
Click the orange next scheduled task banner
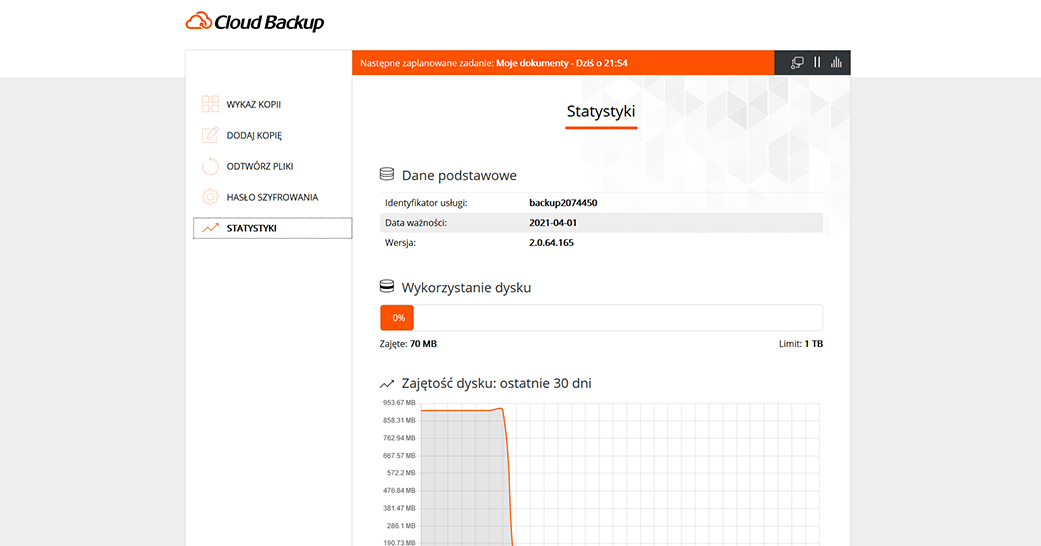tap(563, 63)
